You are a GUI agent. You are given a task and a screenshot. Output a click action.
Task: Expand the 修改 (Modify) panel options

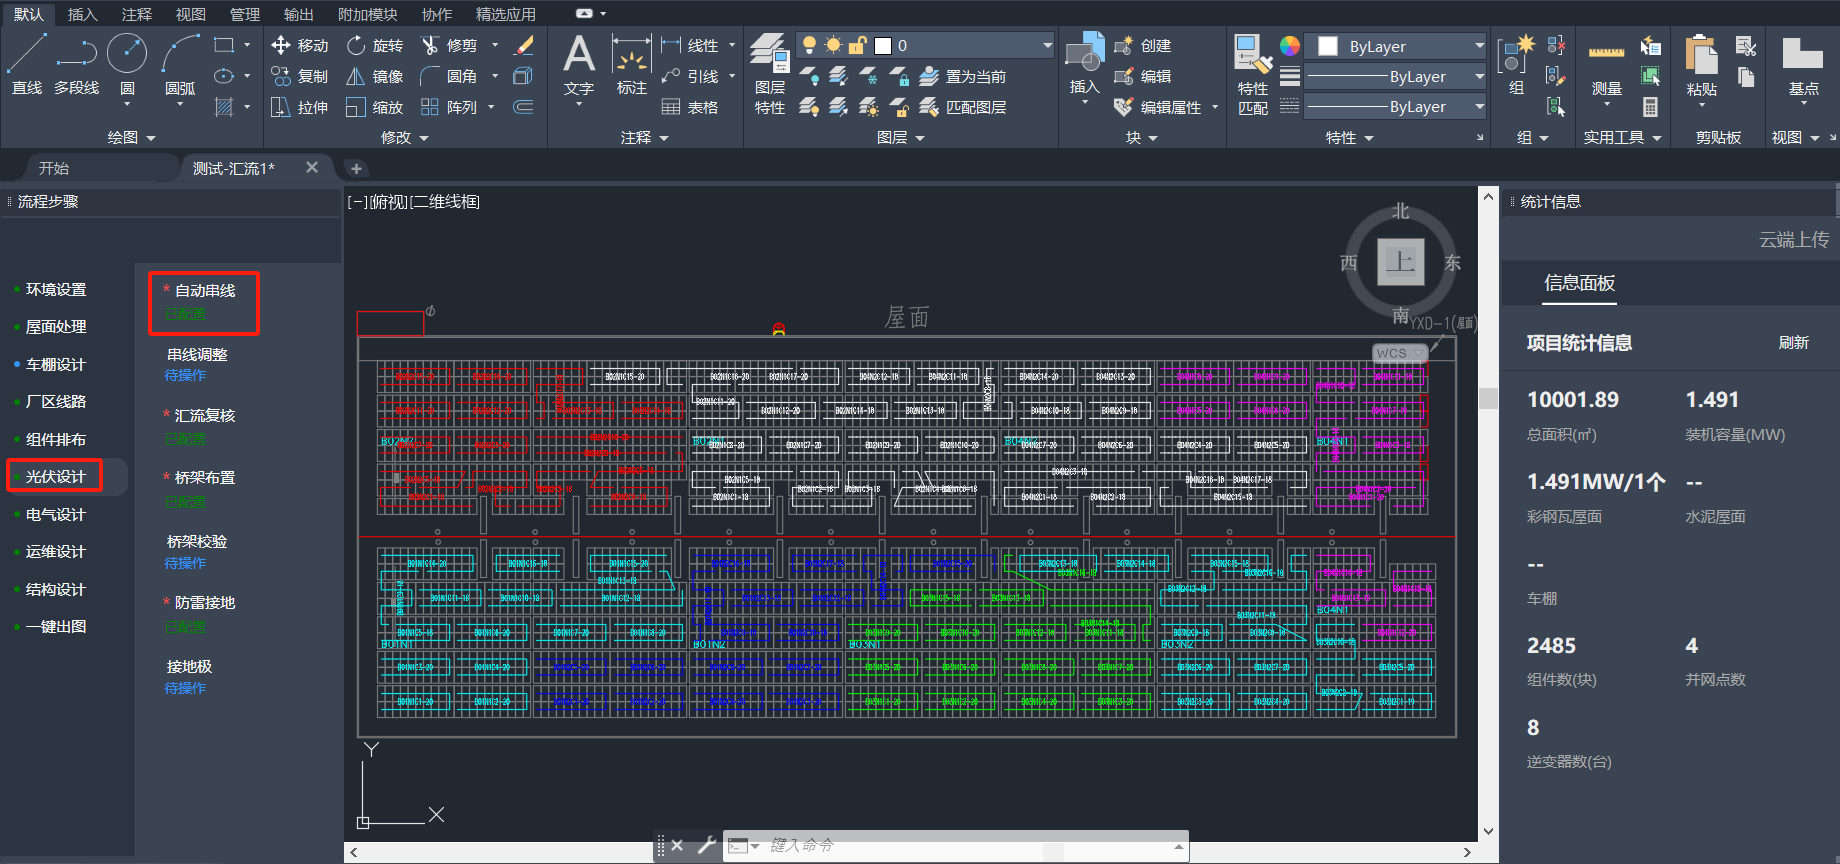(424, 138)
